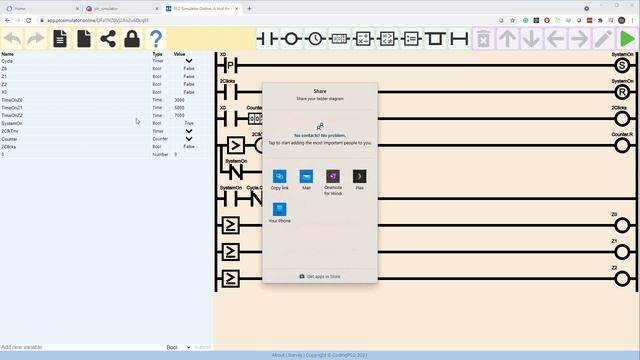The height and width of the screenshot is (360, 640).
Task: Click the TimeOnZ1 value 5000
Action: click(x=179, y=108)
